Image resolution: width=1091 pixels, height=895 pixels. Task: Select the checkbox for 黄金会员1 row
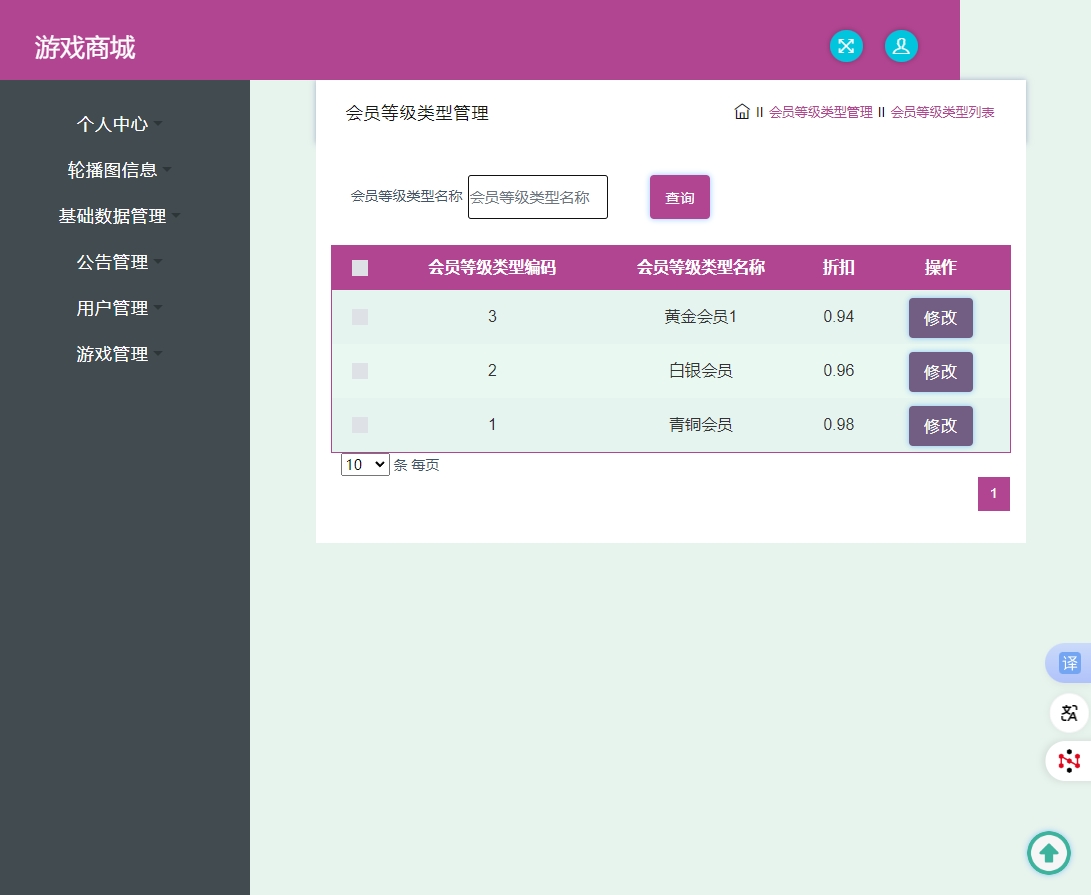coord(360,317)
